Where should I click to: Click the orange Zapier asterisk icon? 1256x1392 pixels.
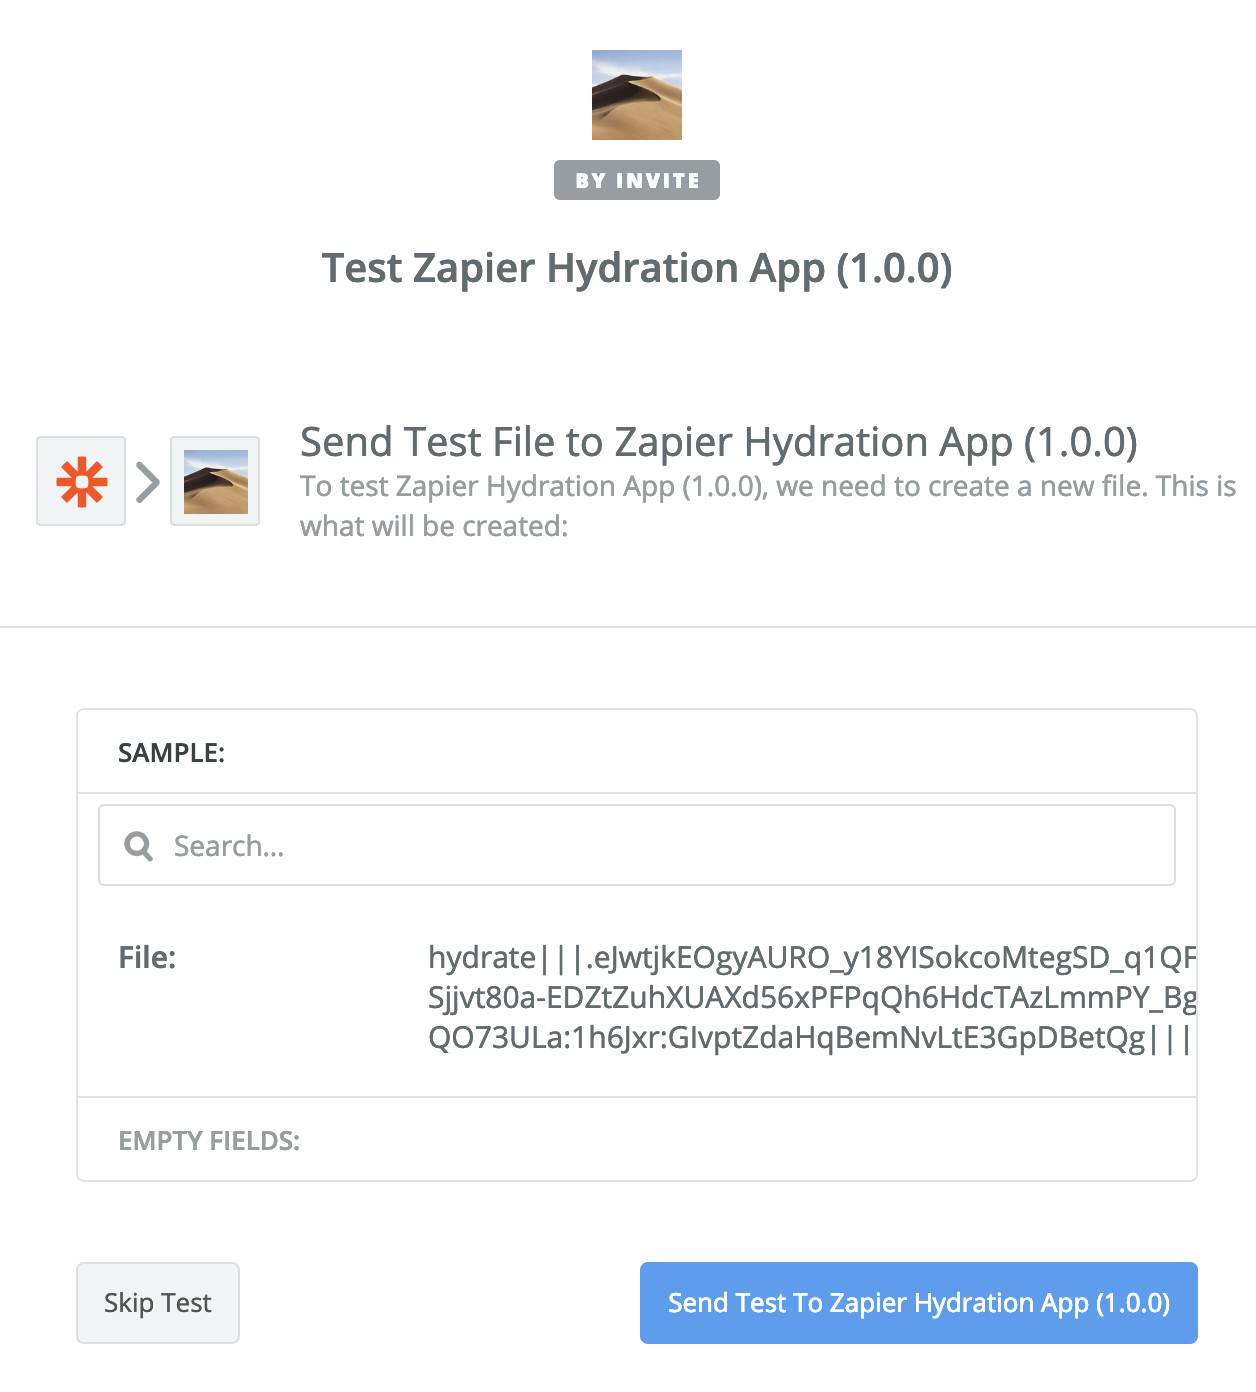pos(81,481)
